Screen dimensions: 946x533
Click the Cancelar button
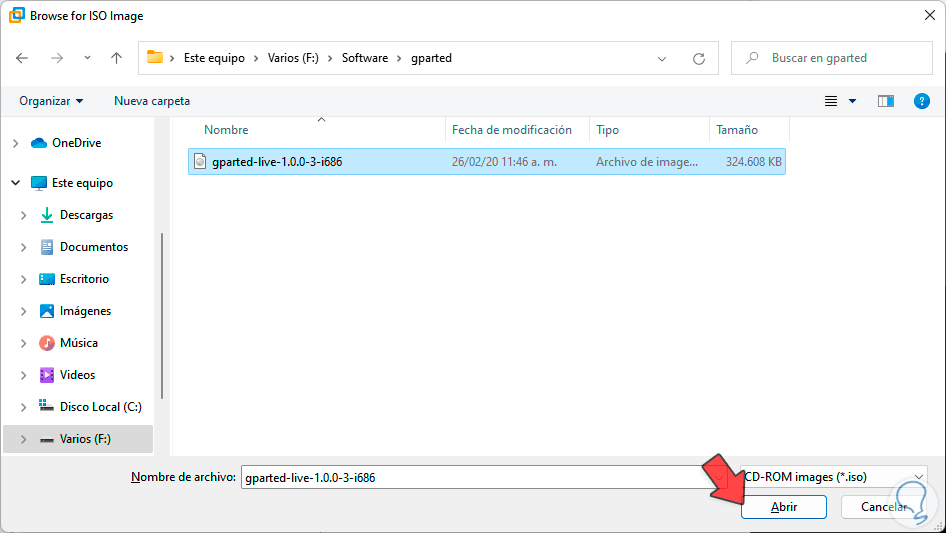pos(883,507)
